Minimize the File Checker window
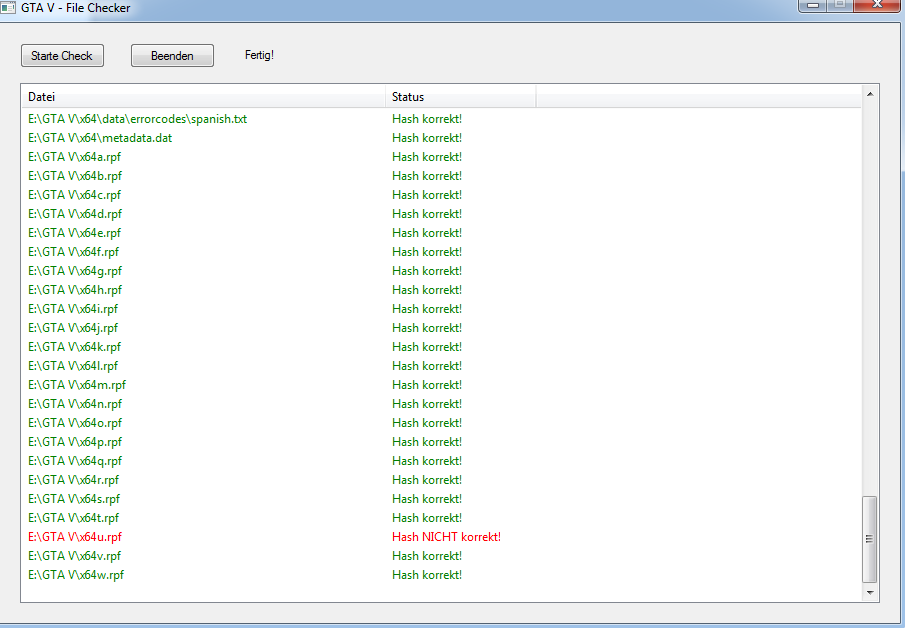The width and height of the screenshot is (905, 628). (x=813, y=5)
